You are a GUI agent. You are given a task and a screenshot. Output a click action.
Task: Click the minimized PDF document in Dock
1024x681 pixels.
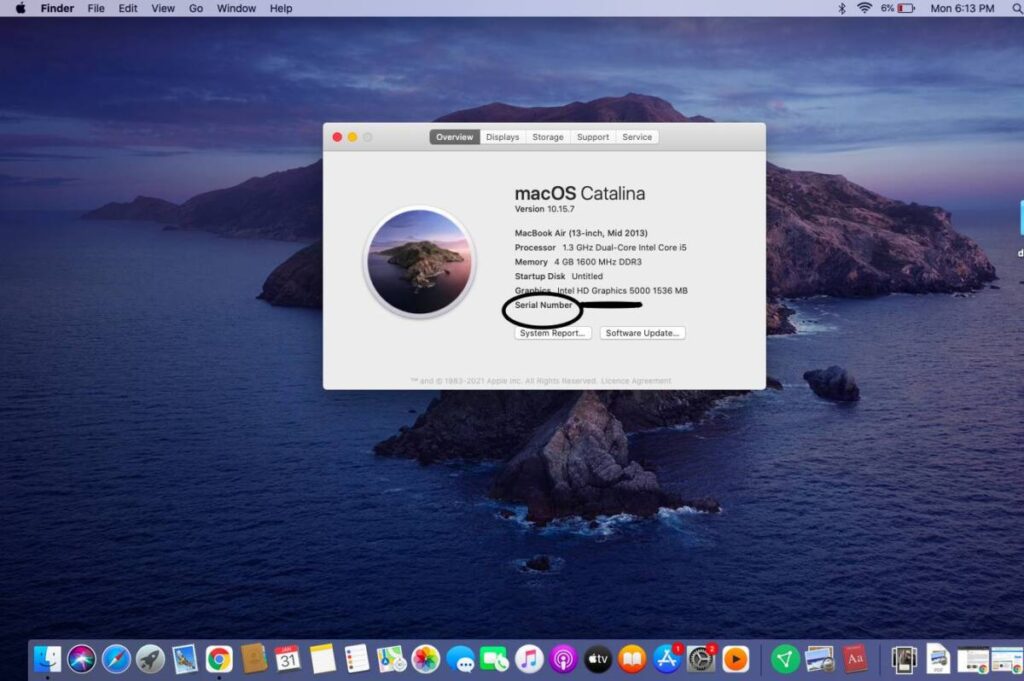click(937, 659)
